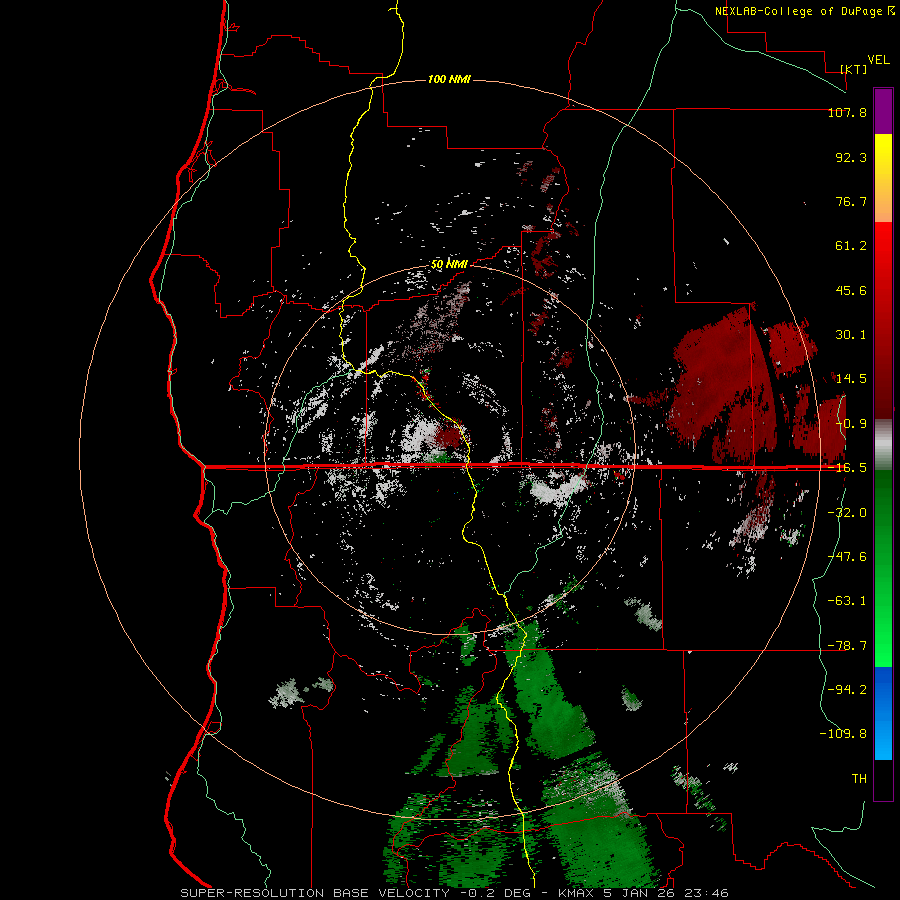
Task: Select the -78.7 legend value
Action: [x=847, y=646]
